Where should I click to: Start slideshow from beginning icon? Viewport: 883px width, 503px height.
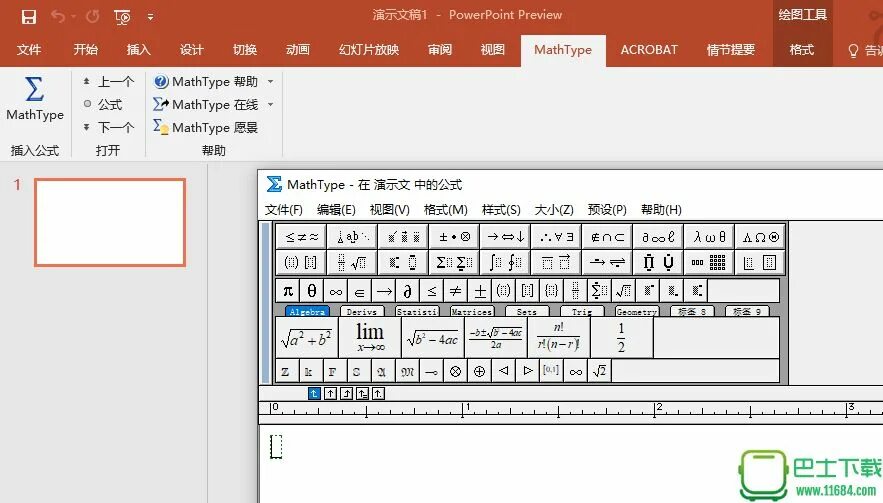point(122,17)
